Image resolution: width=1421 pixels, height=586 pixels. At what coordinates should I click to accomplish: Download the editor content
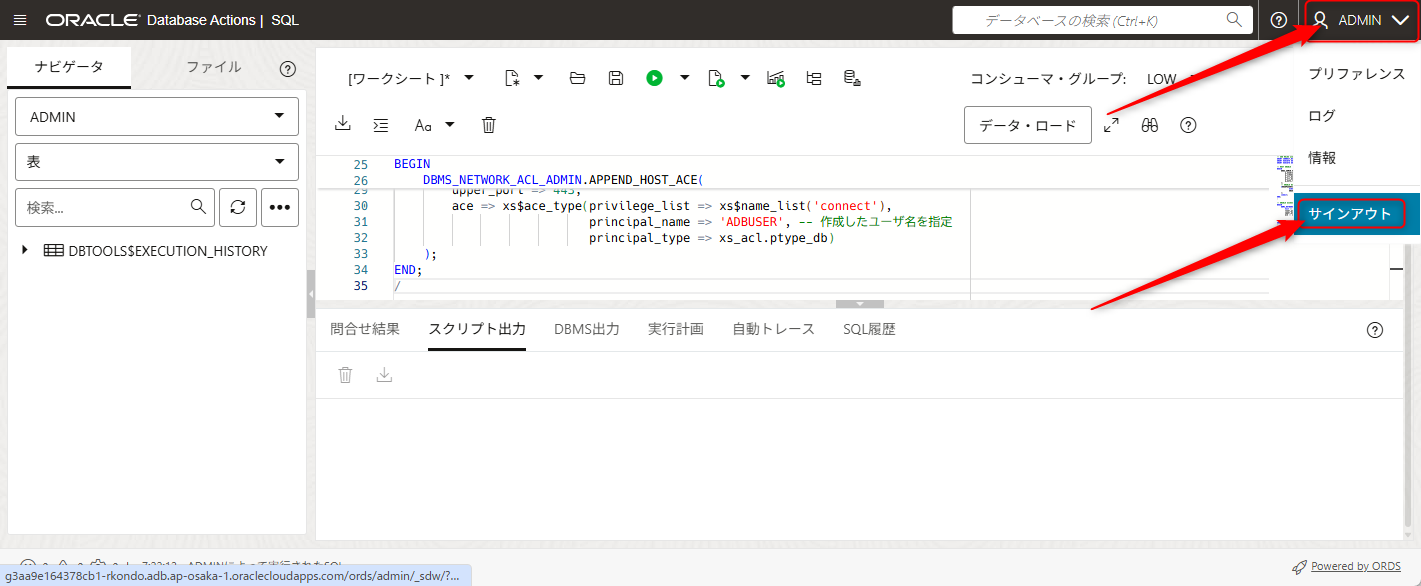343,124
